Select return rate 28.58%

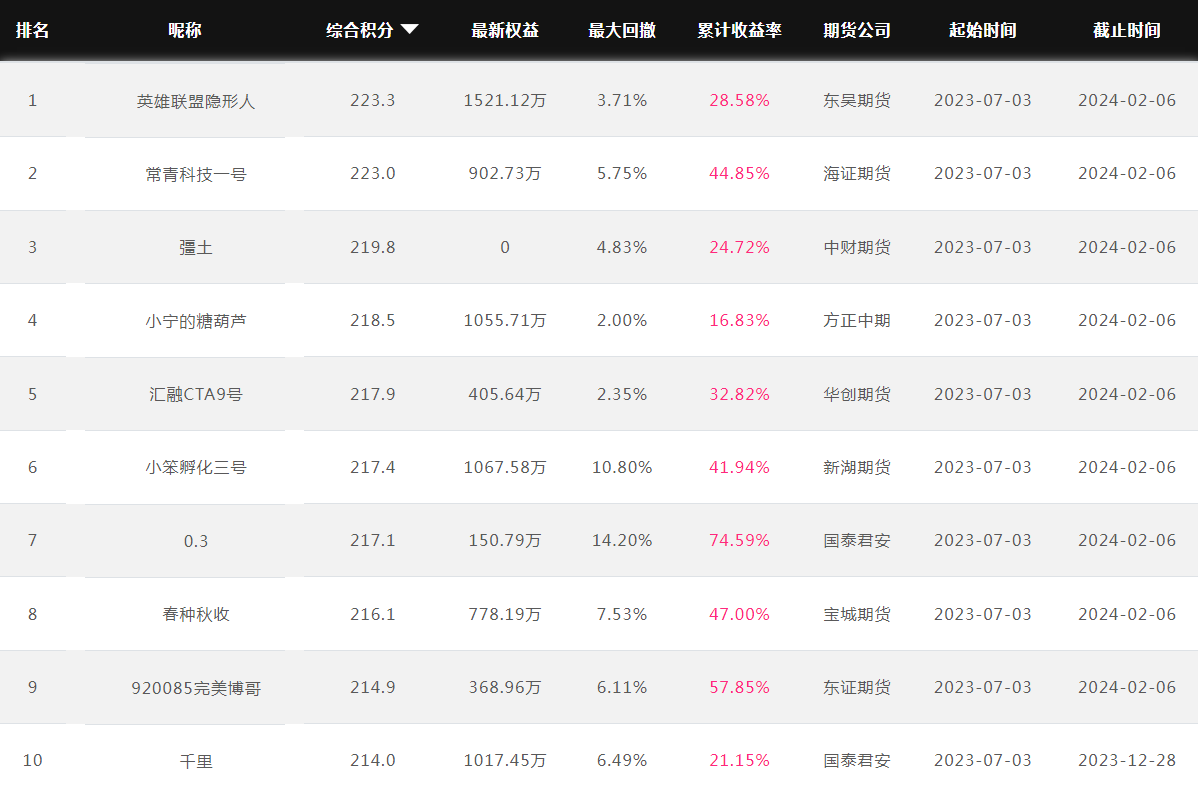coord(740,100)
